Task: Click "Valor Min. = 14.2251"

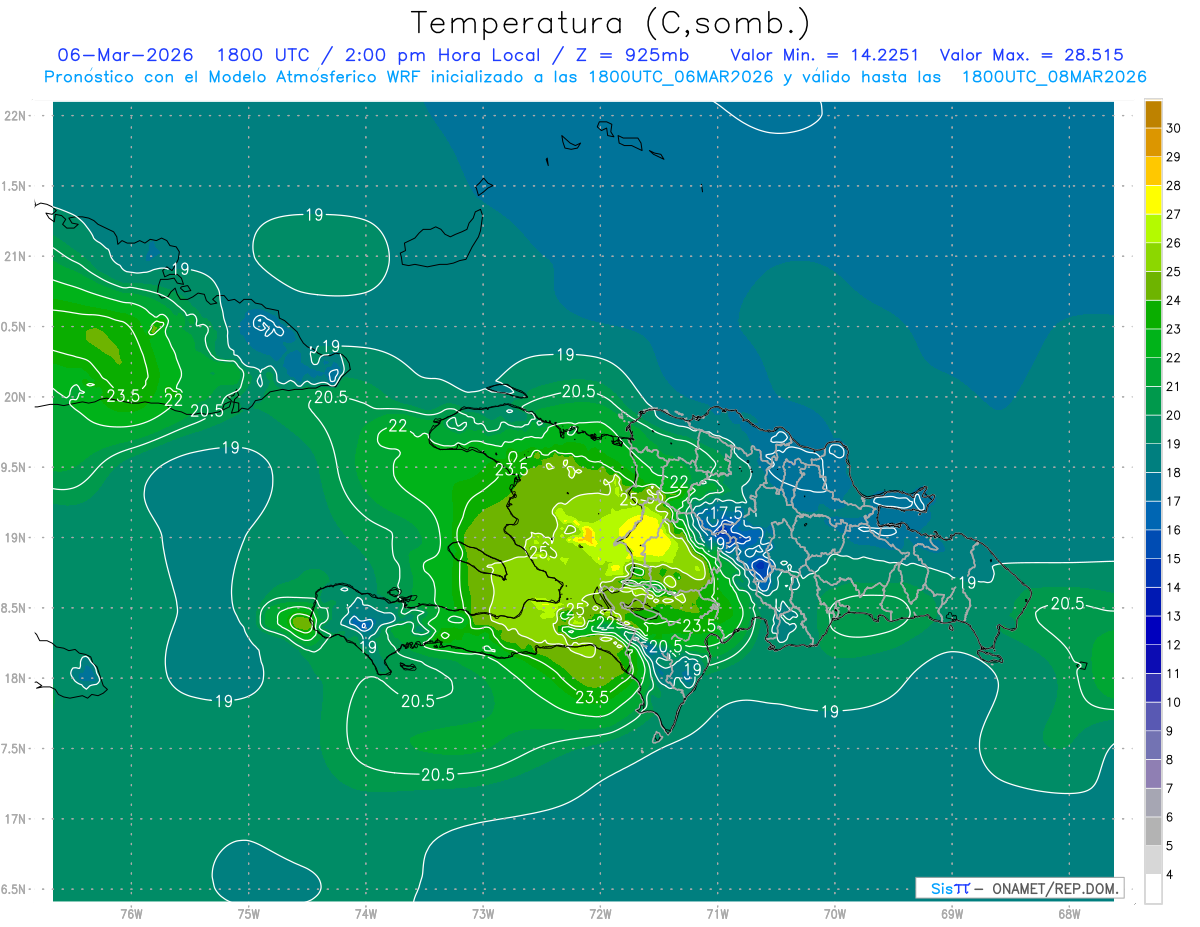Action: 826,55
